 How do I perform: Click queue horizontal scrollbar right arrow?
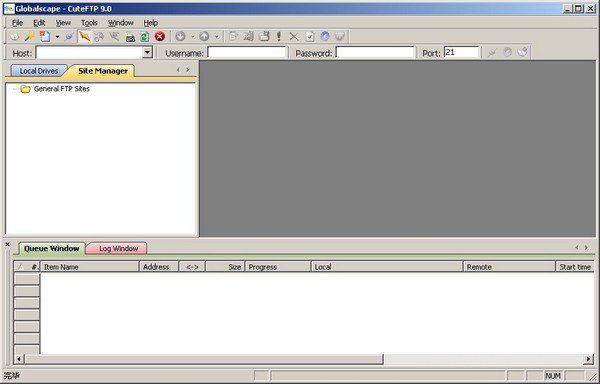[x=589, y=359]
